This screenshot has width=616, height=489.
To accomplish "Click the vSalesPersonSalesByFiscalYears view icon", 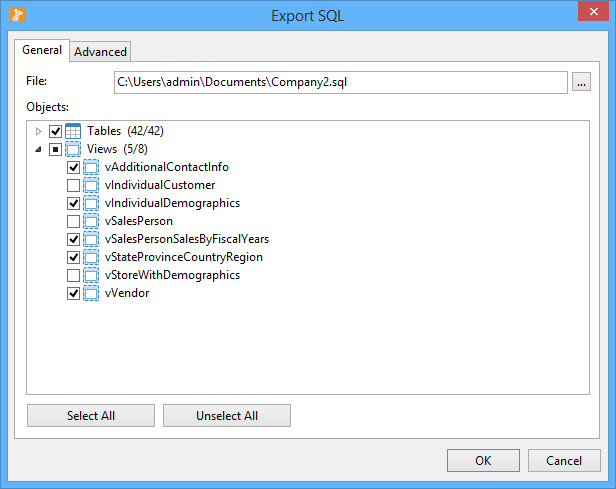I will tap(91, 239).
